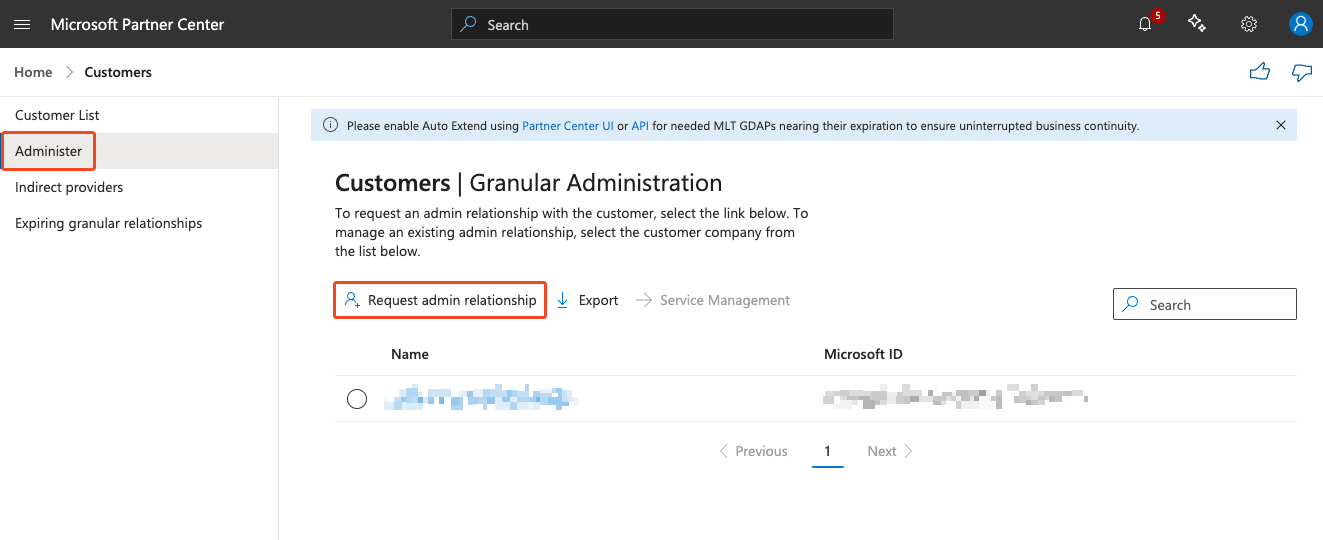The width and height of the screenshot is (1323, 540).
Task: Click Service Management button
Action: point(713,300)
